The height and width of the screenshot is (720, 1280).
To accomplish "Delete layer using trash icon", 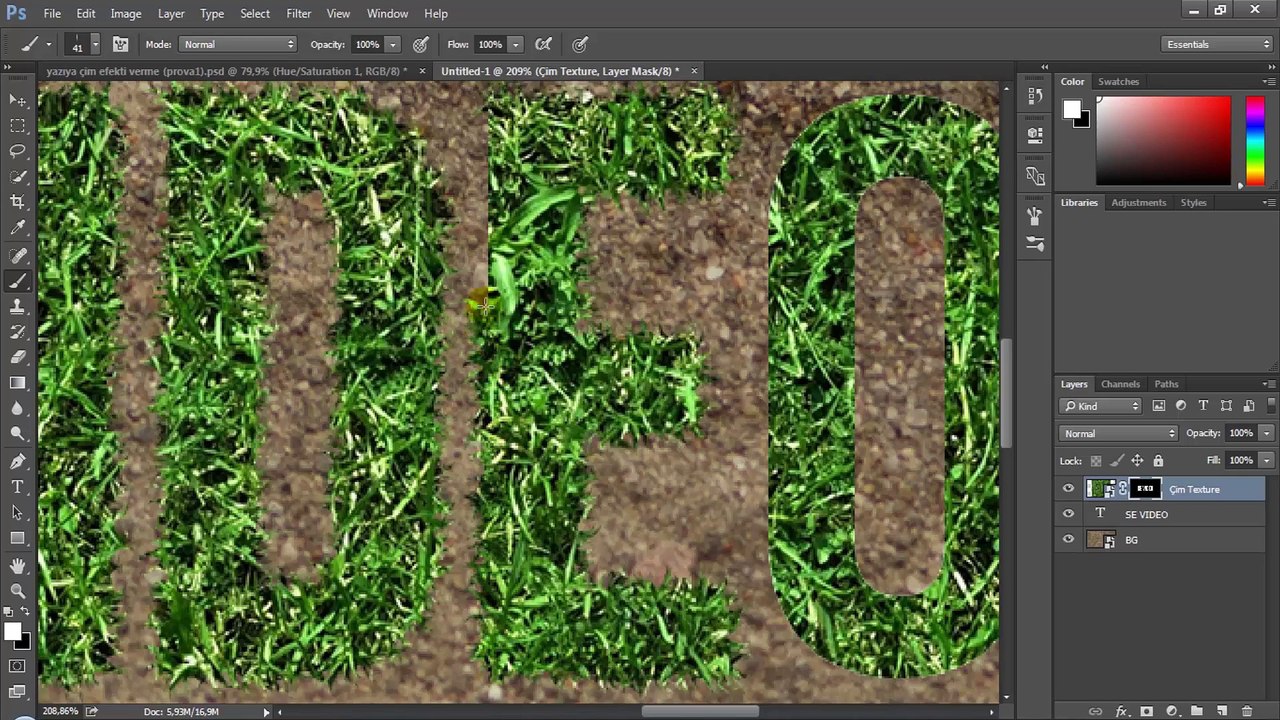I will (x=1247, y=711).
